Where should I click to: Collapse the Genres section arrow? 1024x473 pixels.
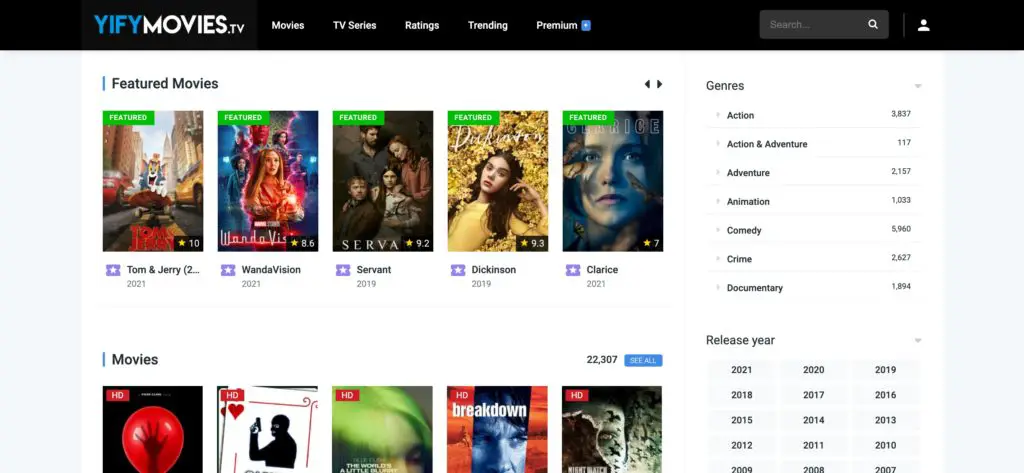(x=918, y=86)
